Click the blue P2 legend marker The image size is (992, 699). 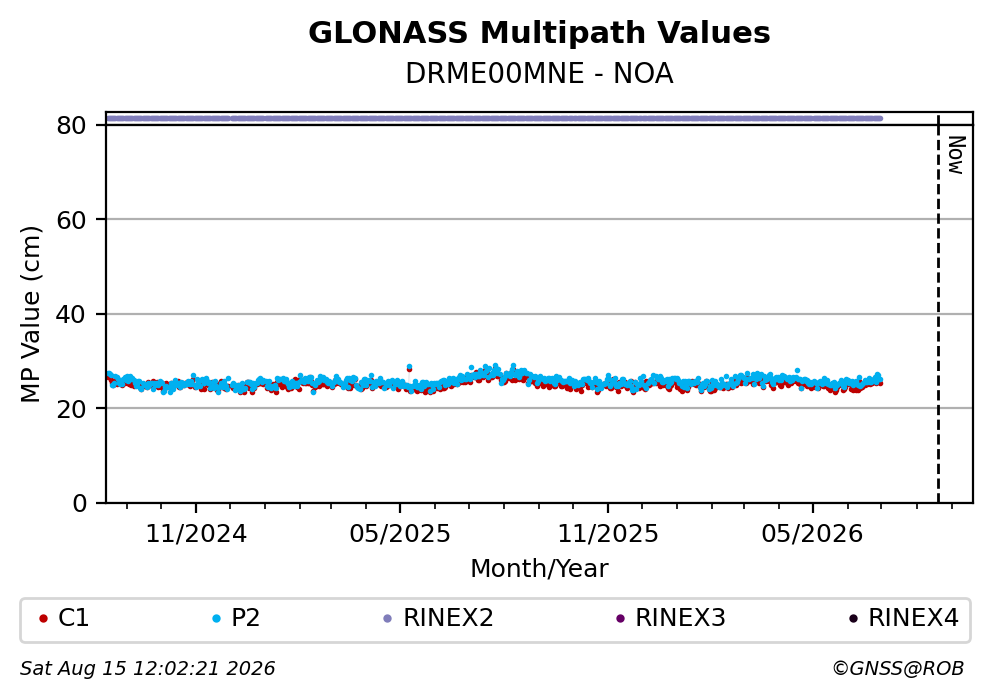point(216,619)
